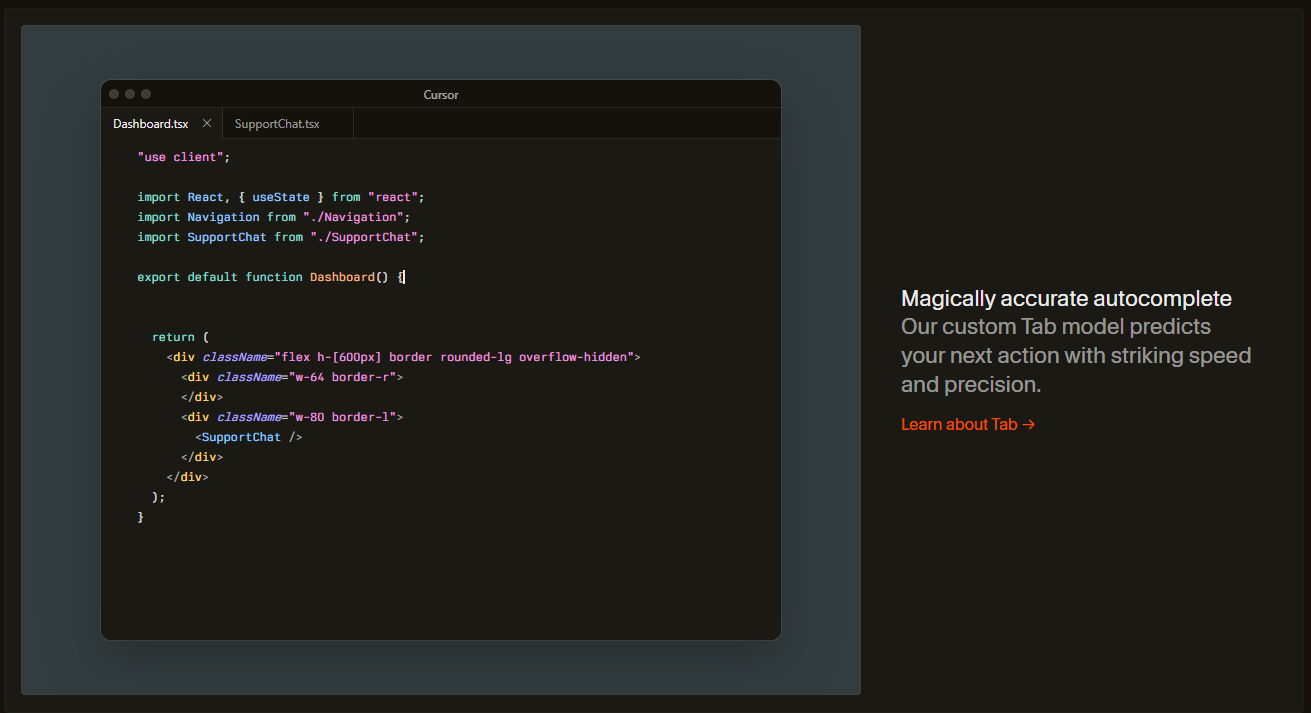Click the import React useState line

pos(281,197)
